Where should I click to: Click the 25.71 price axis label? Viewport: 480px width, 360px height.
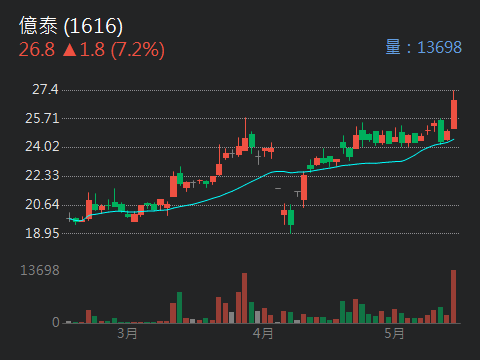coord(42,118)
